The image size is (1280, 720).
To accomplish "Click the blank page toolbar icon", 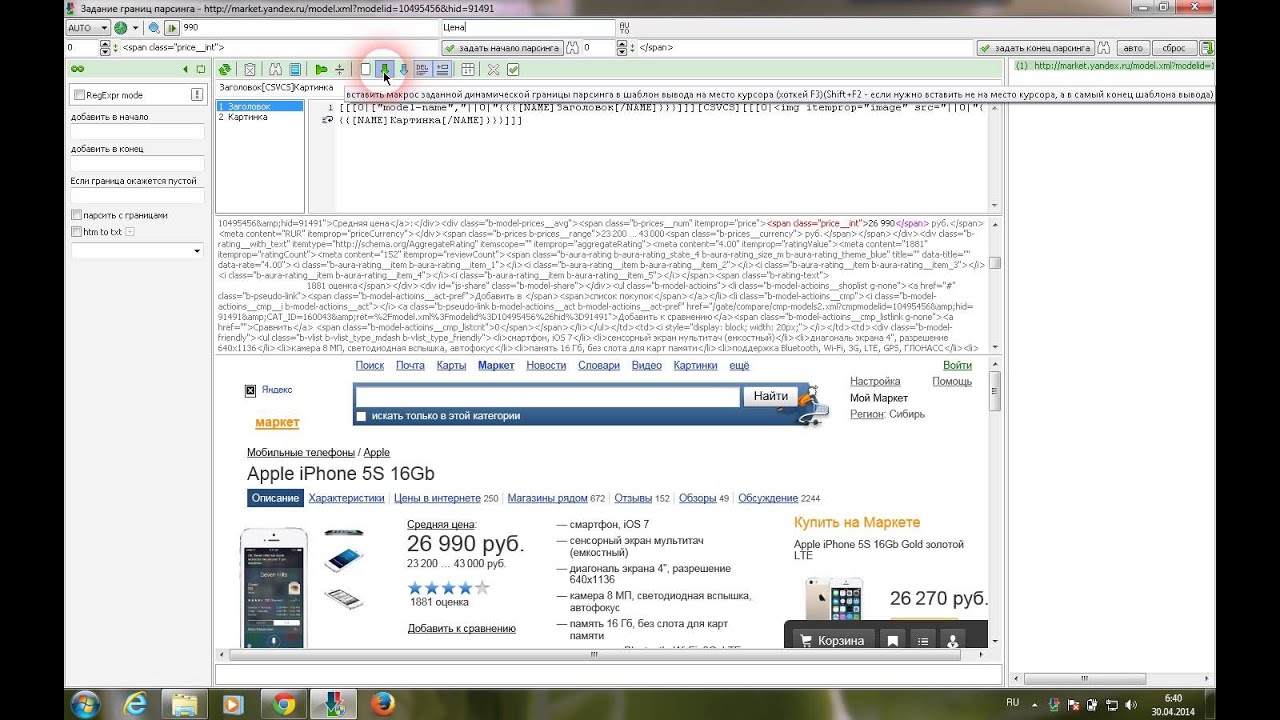I will [x=365, y=69].
